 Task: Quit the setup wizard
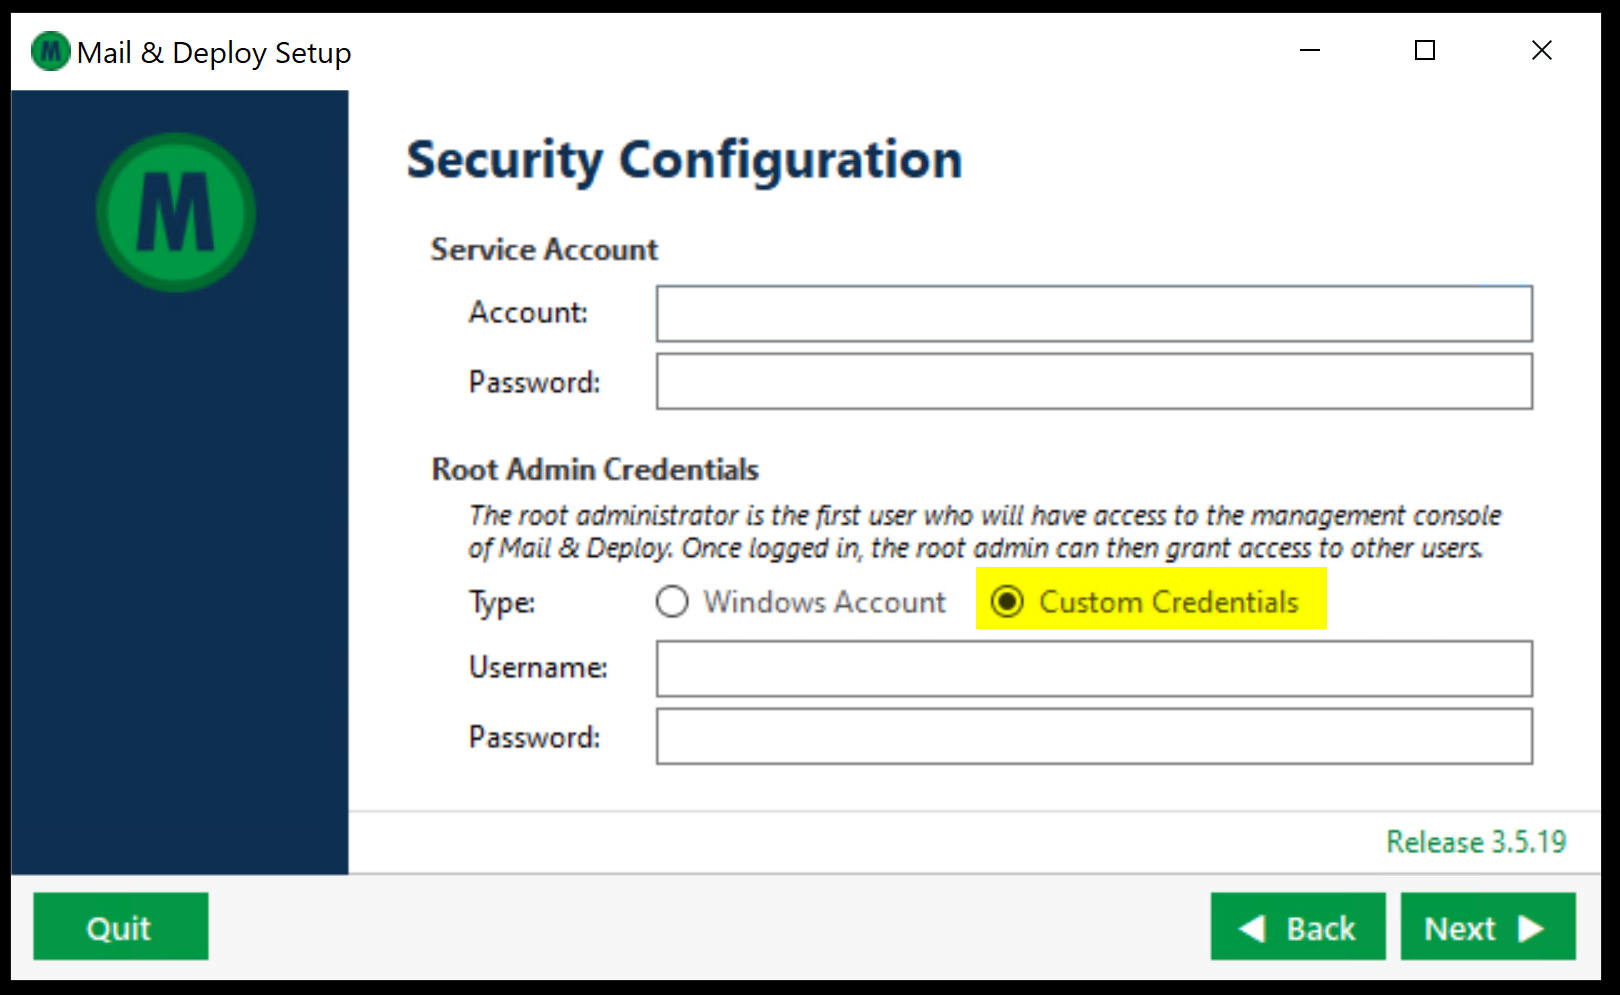point(120,927)
